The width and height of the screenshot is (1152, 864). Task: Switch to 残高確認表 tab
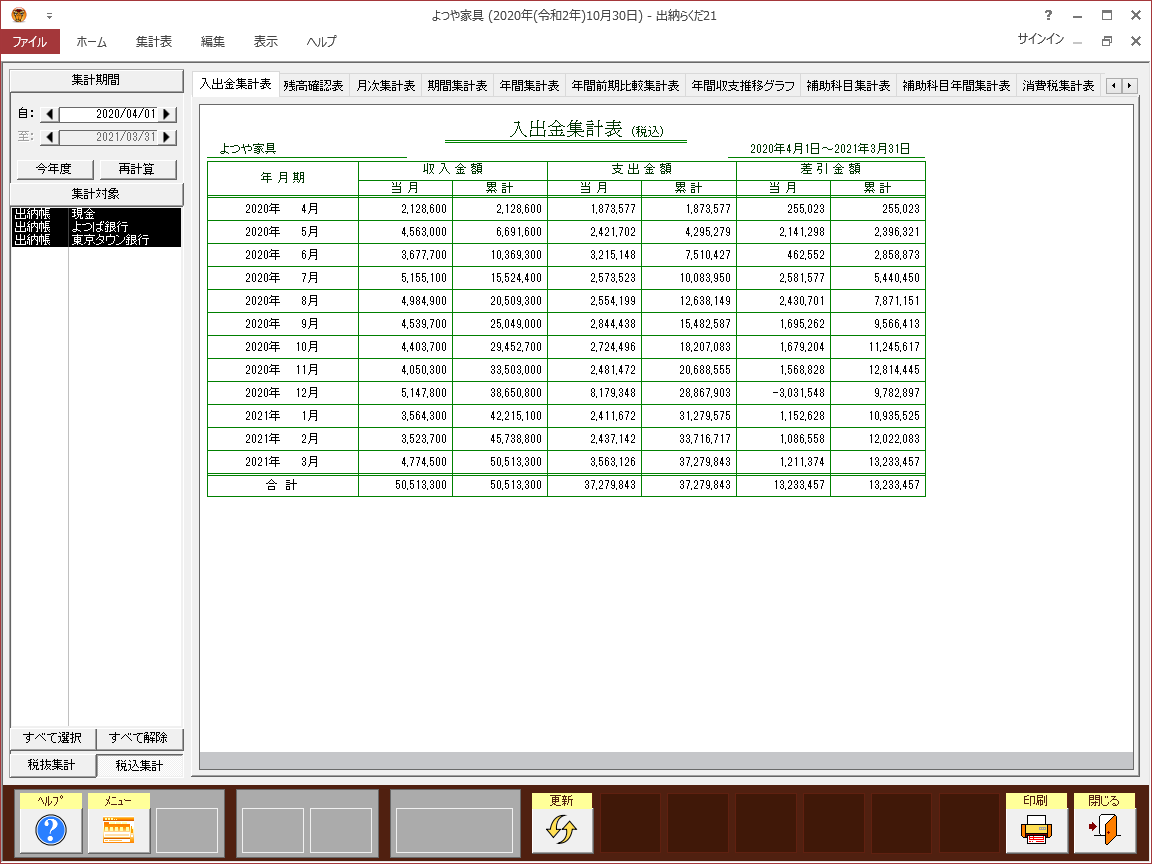pos(314,86)
